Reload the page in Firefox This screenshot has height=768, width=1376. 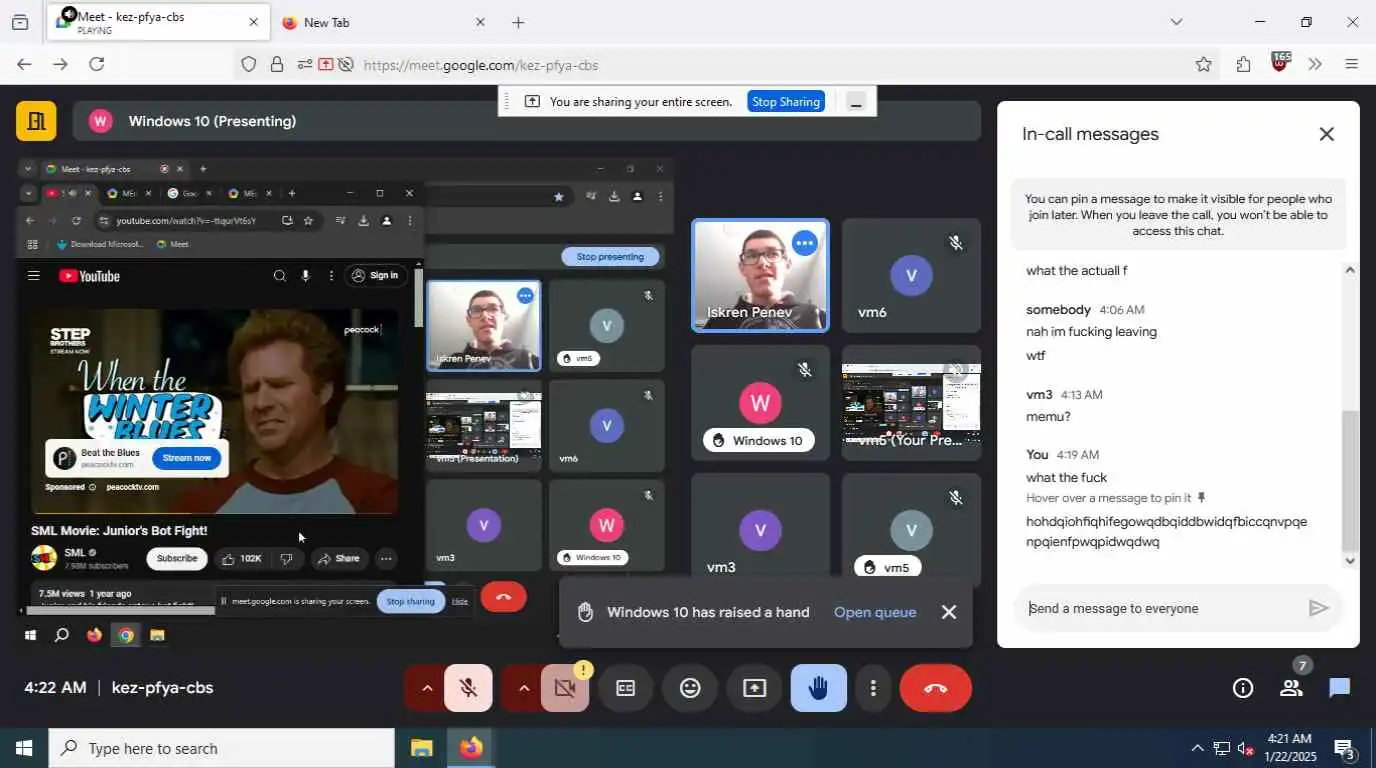[97, 64]
